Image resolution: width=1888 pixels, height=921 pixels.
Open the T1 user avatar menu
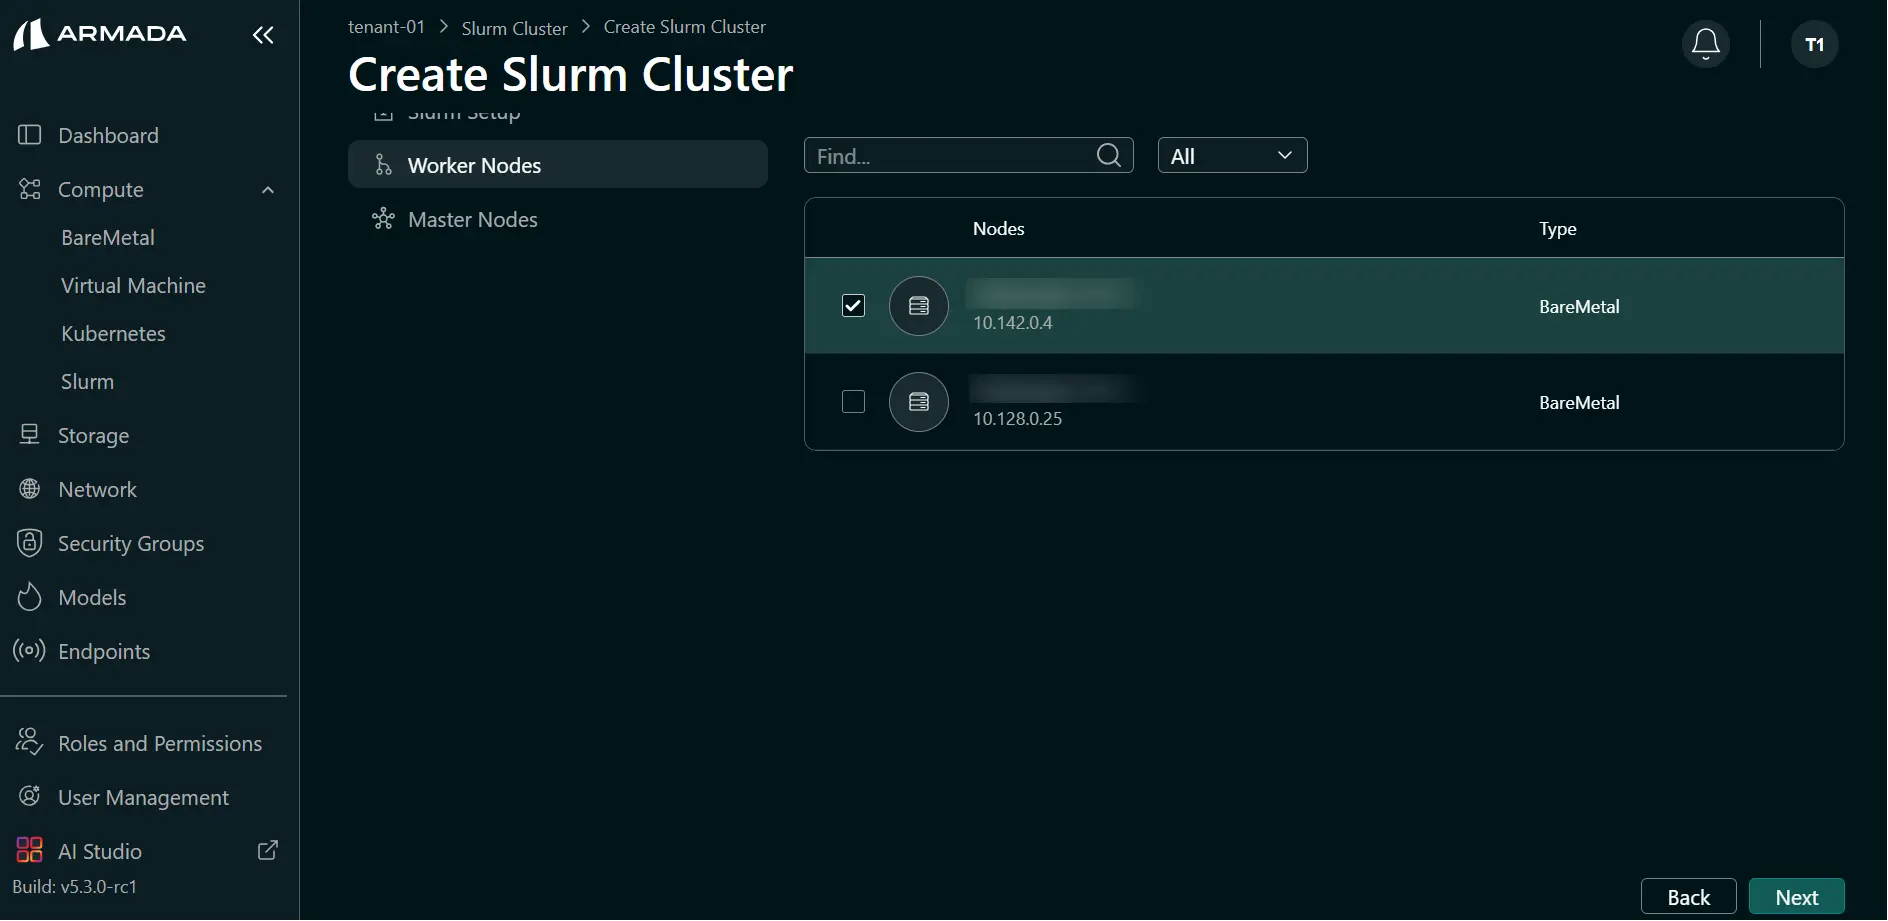(1814, 44)
